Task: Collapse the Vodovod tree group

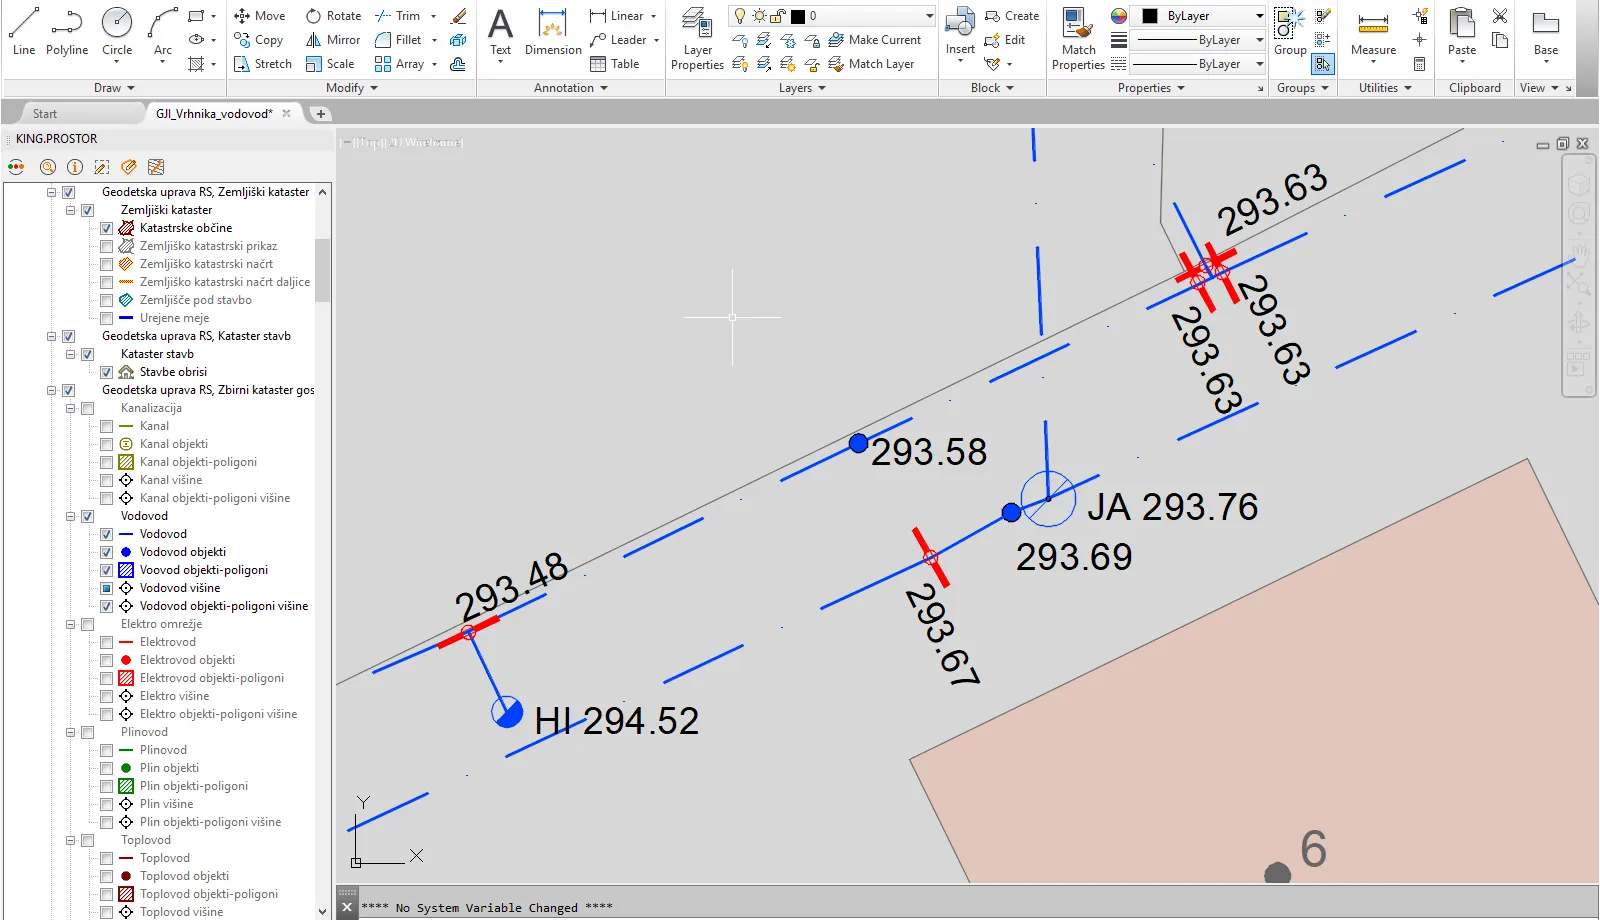Action: (71, 516)
